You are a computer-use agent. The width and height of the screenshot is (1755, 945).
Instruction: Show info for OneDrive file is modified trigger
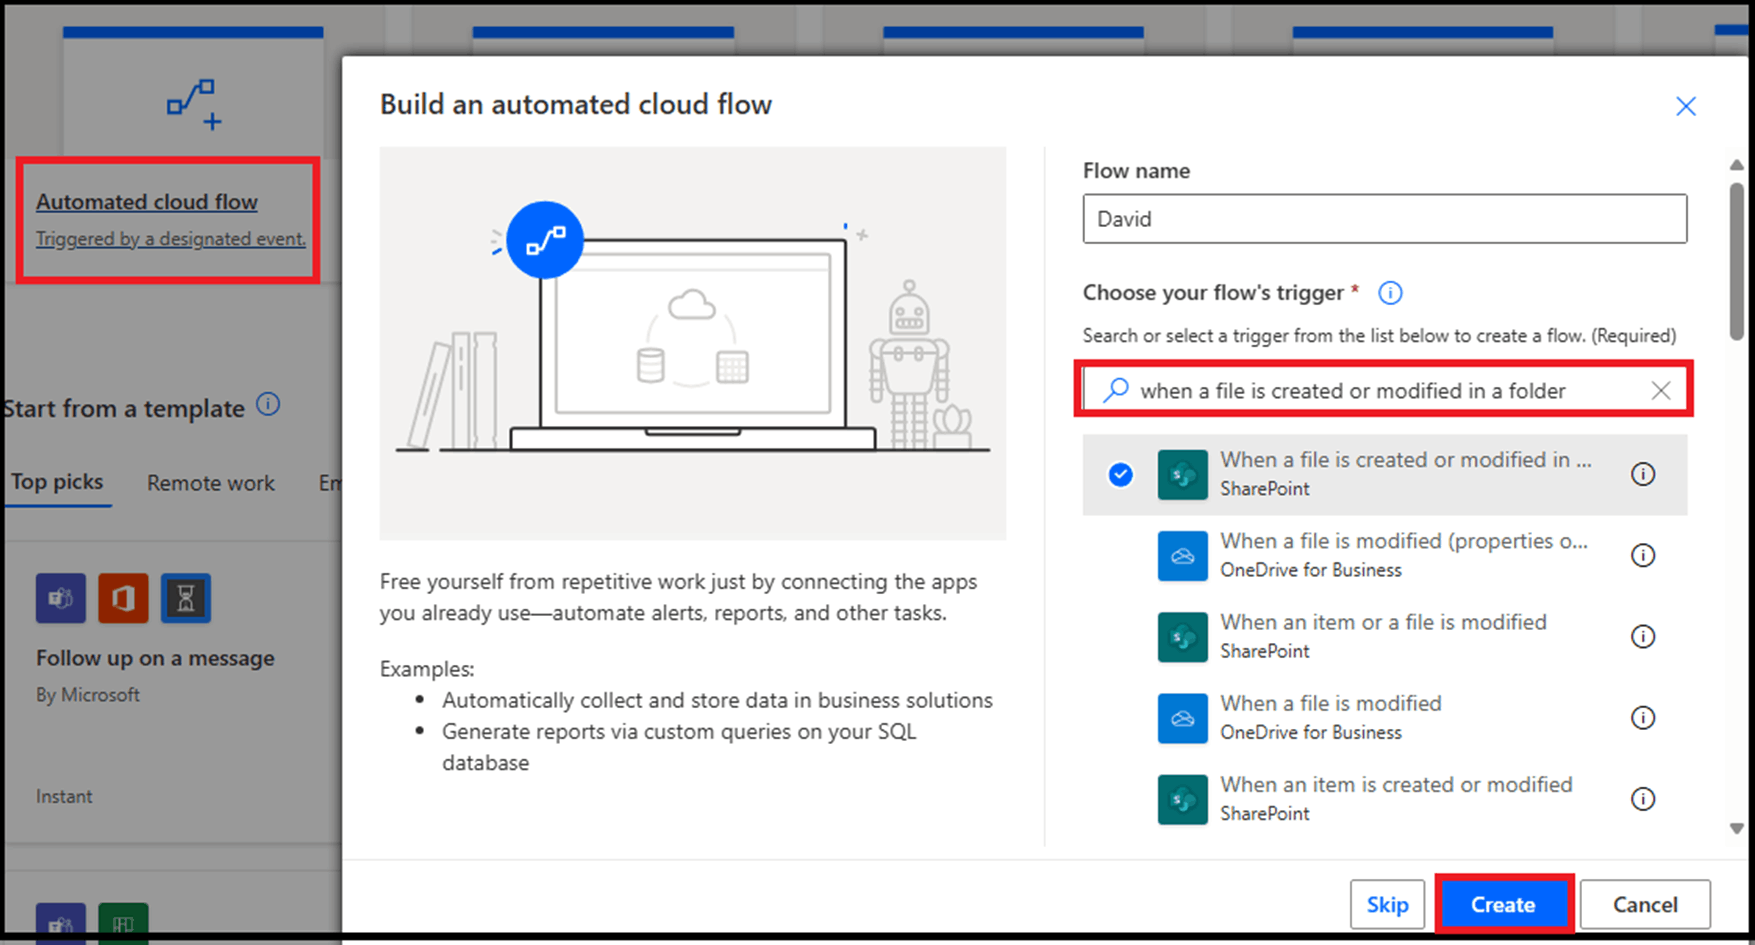1643,718
